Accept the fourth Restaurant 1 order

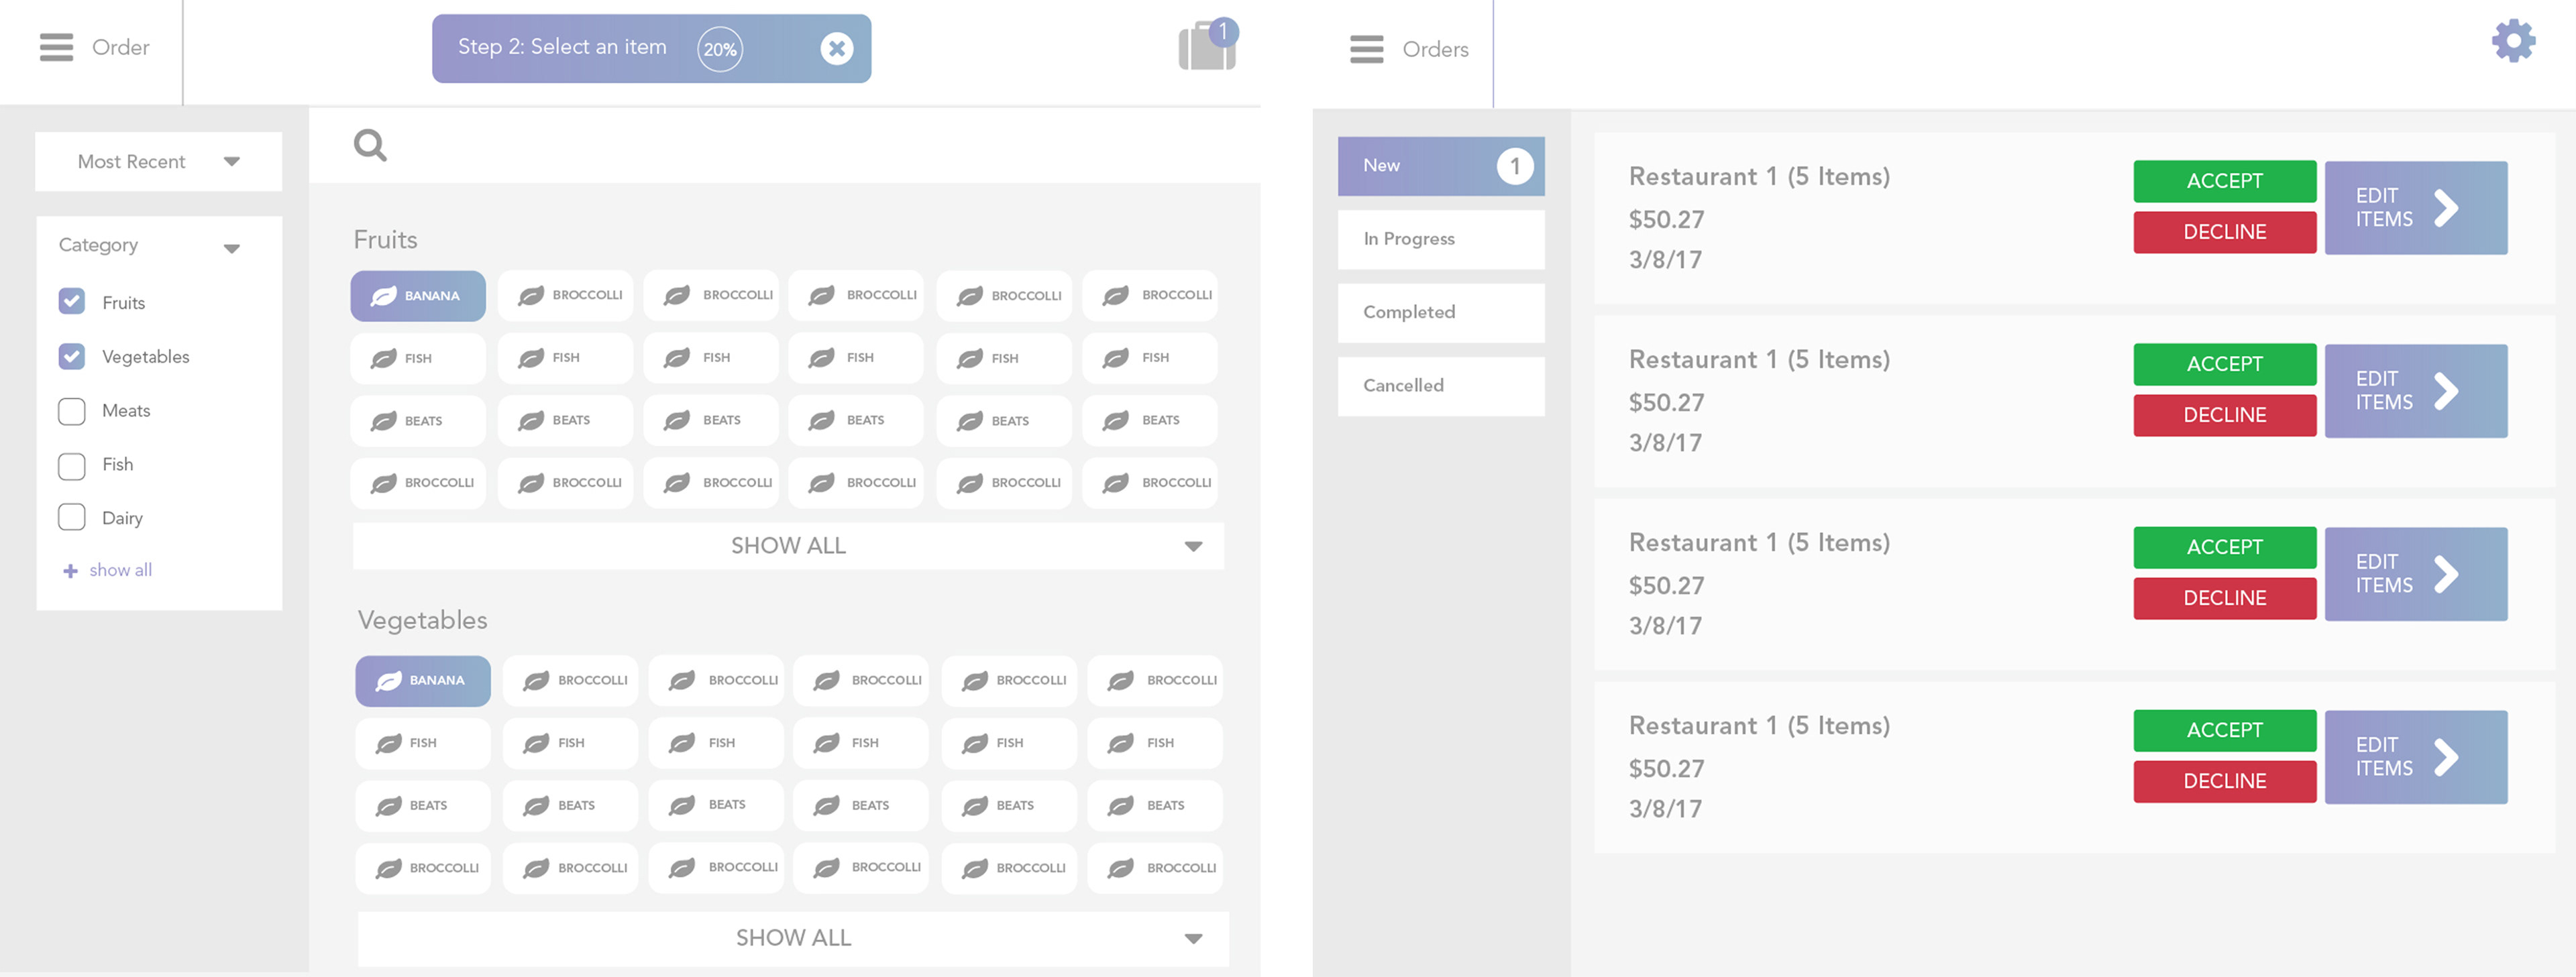2224,730
